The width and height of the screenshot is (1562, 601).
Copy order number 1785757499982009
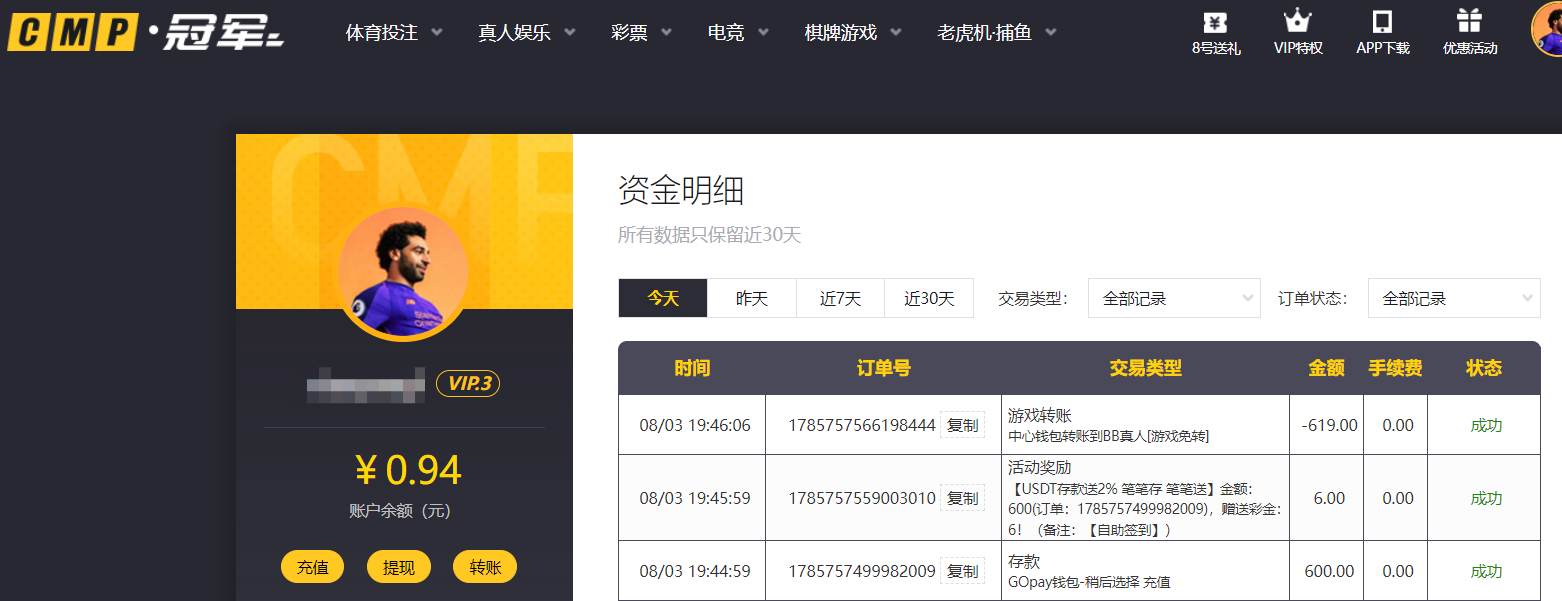click(962, 571)
